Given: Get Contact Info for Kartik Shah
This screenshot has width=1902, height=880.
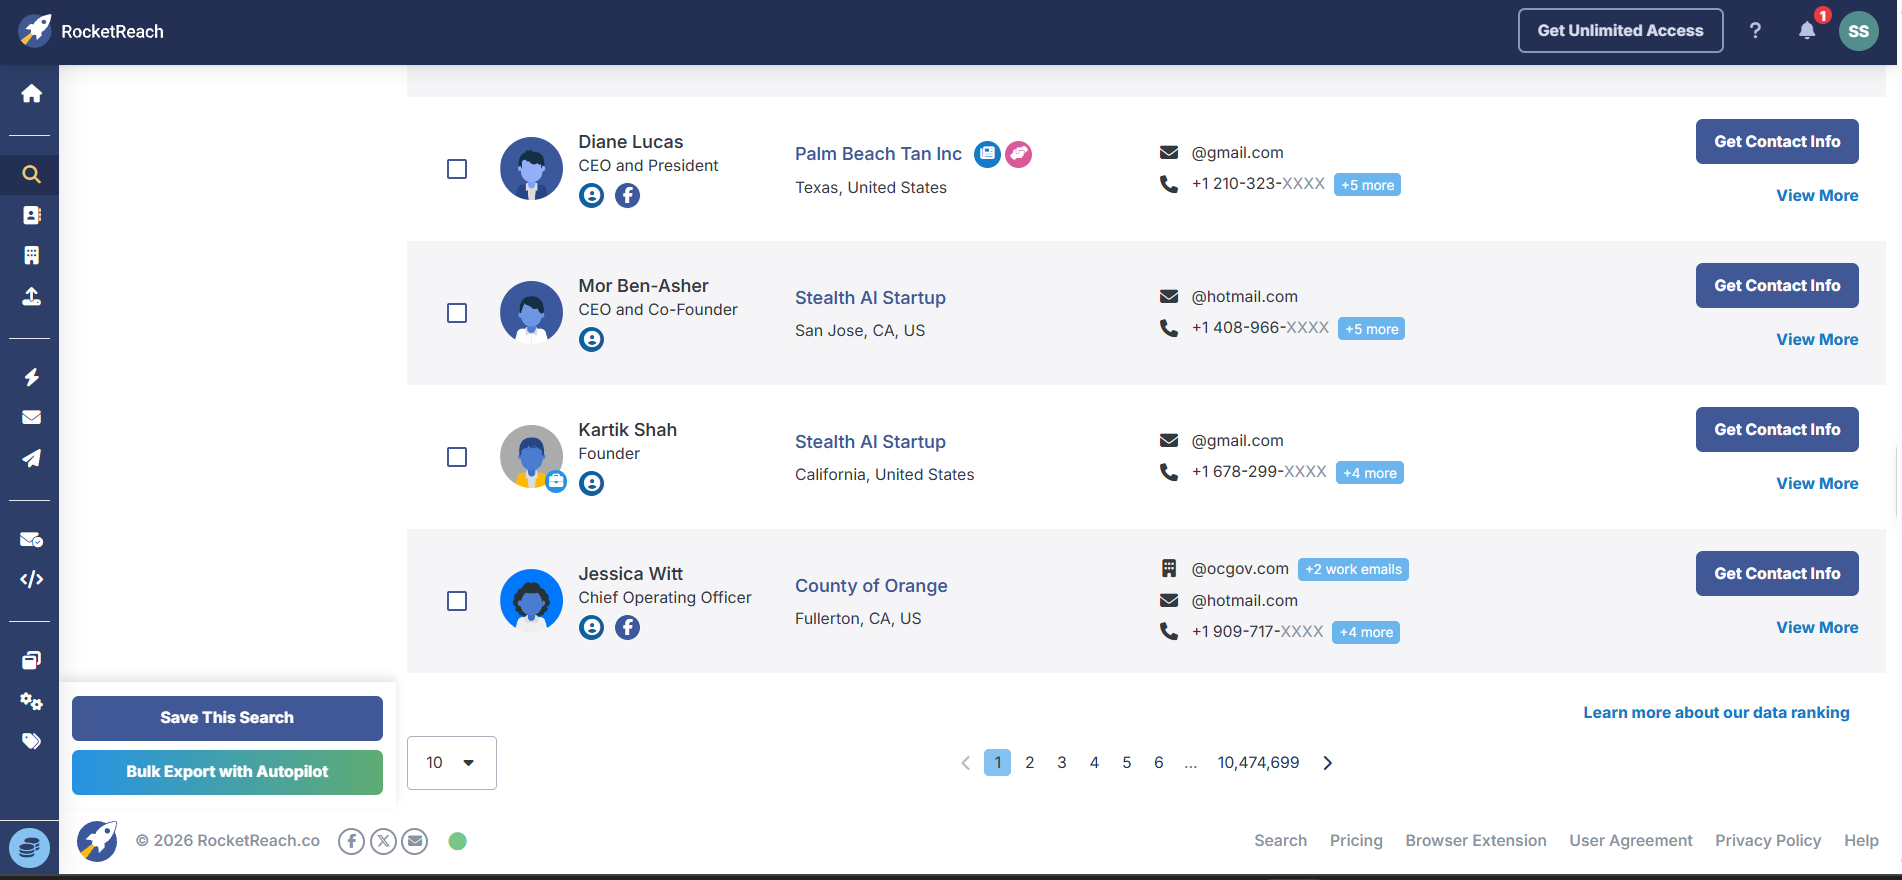Looking at the screenshot, I should (1777, 429).
